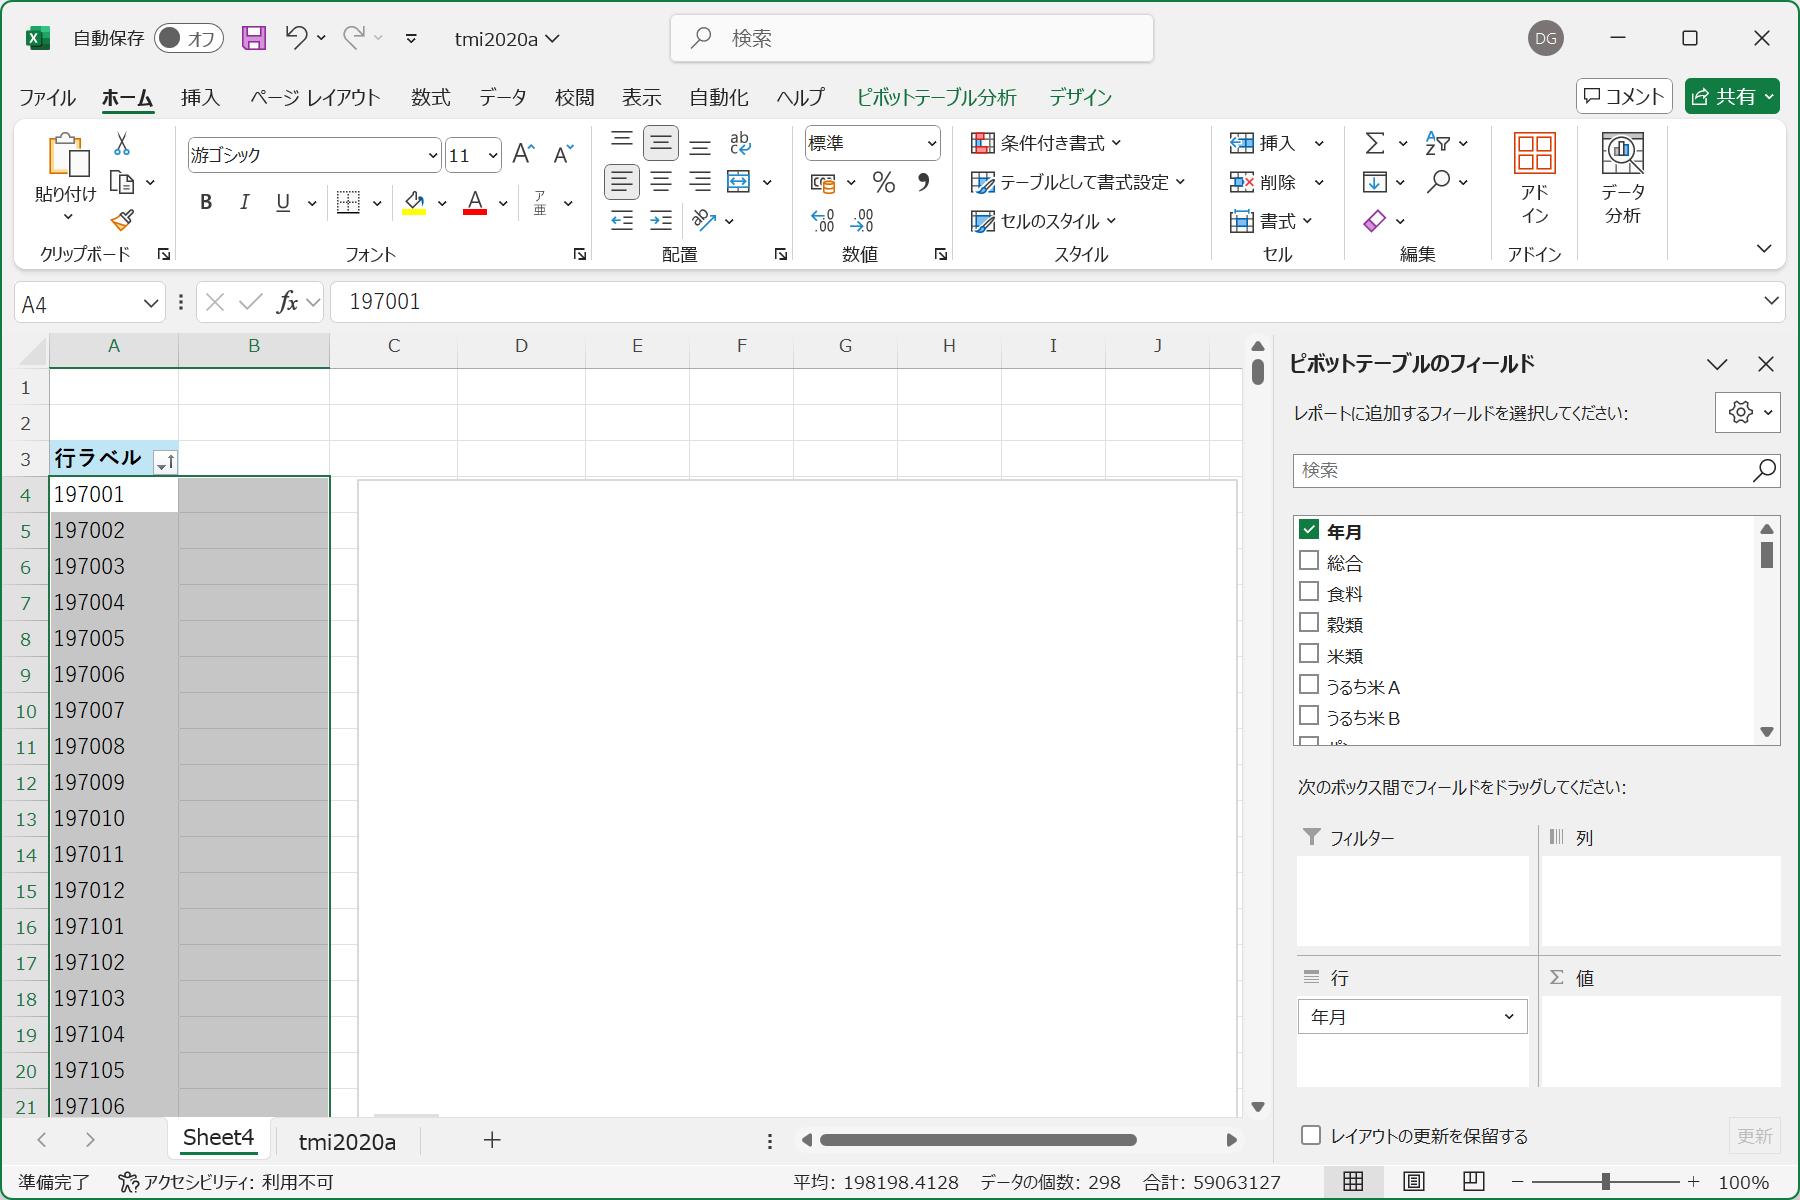Open the ピボットテーブル分析 tab
Viewport: 1800px width, 1200px height.
pyautogui.click(x=936, y=97)
